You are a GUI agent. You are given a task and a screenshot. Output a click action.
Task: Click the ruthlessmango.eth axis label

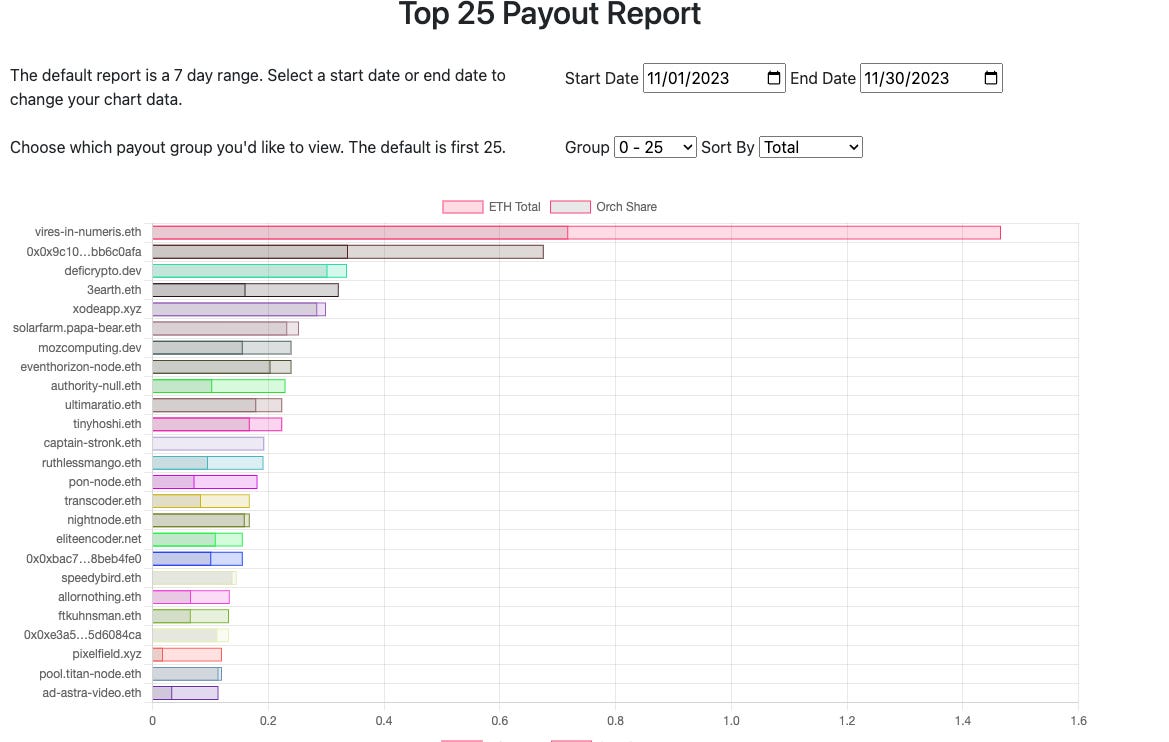(92, 462)
